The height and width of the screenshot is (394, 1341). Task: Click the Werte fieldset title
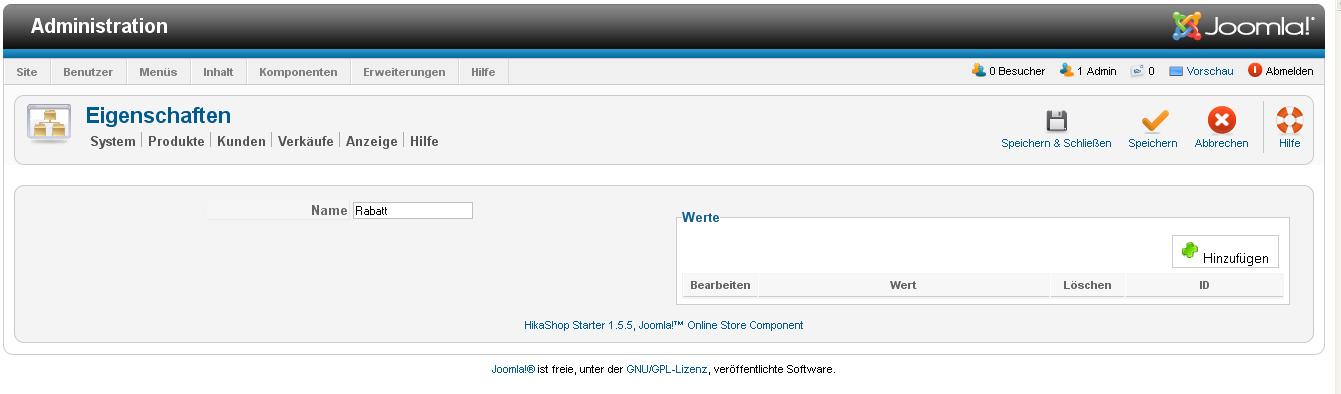(x=700, y=217)
